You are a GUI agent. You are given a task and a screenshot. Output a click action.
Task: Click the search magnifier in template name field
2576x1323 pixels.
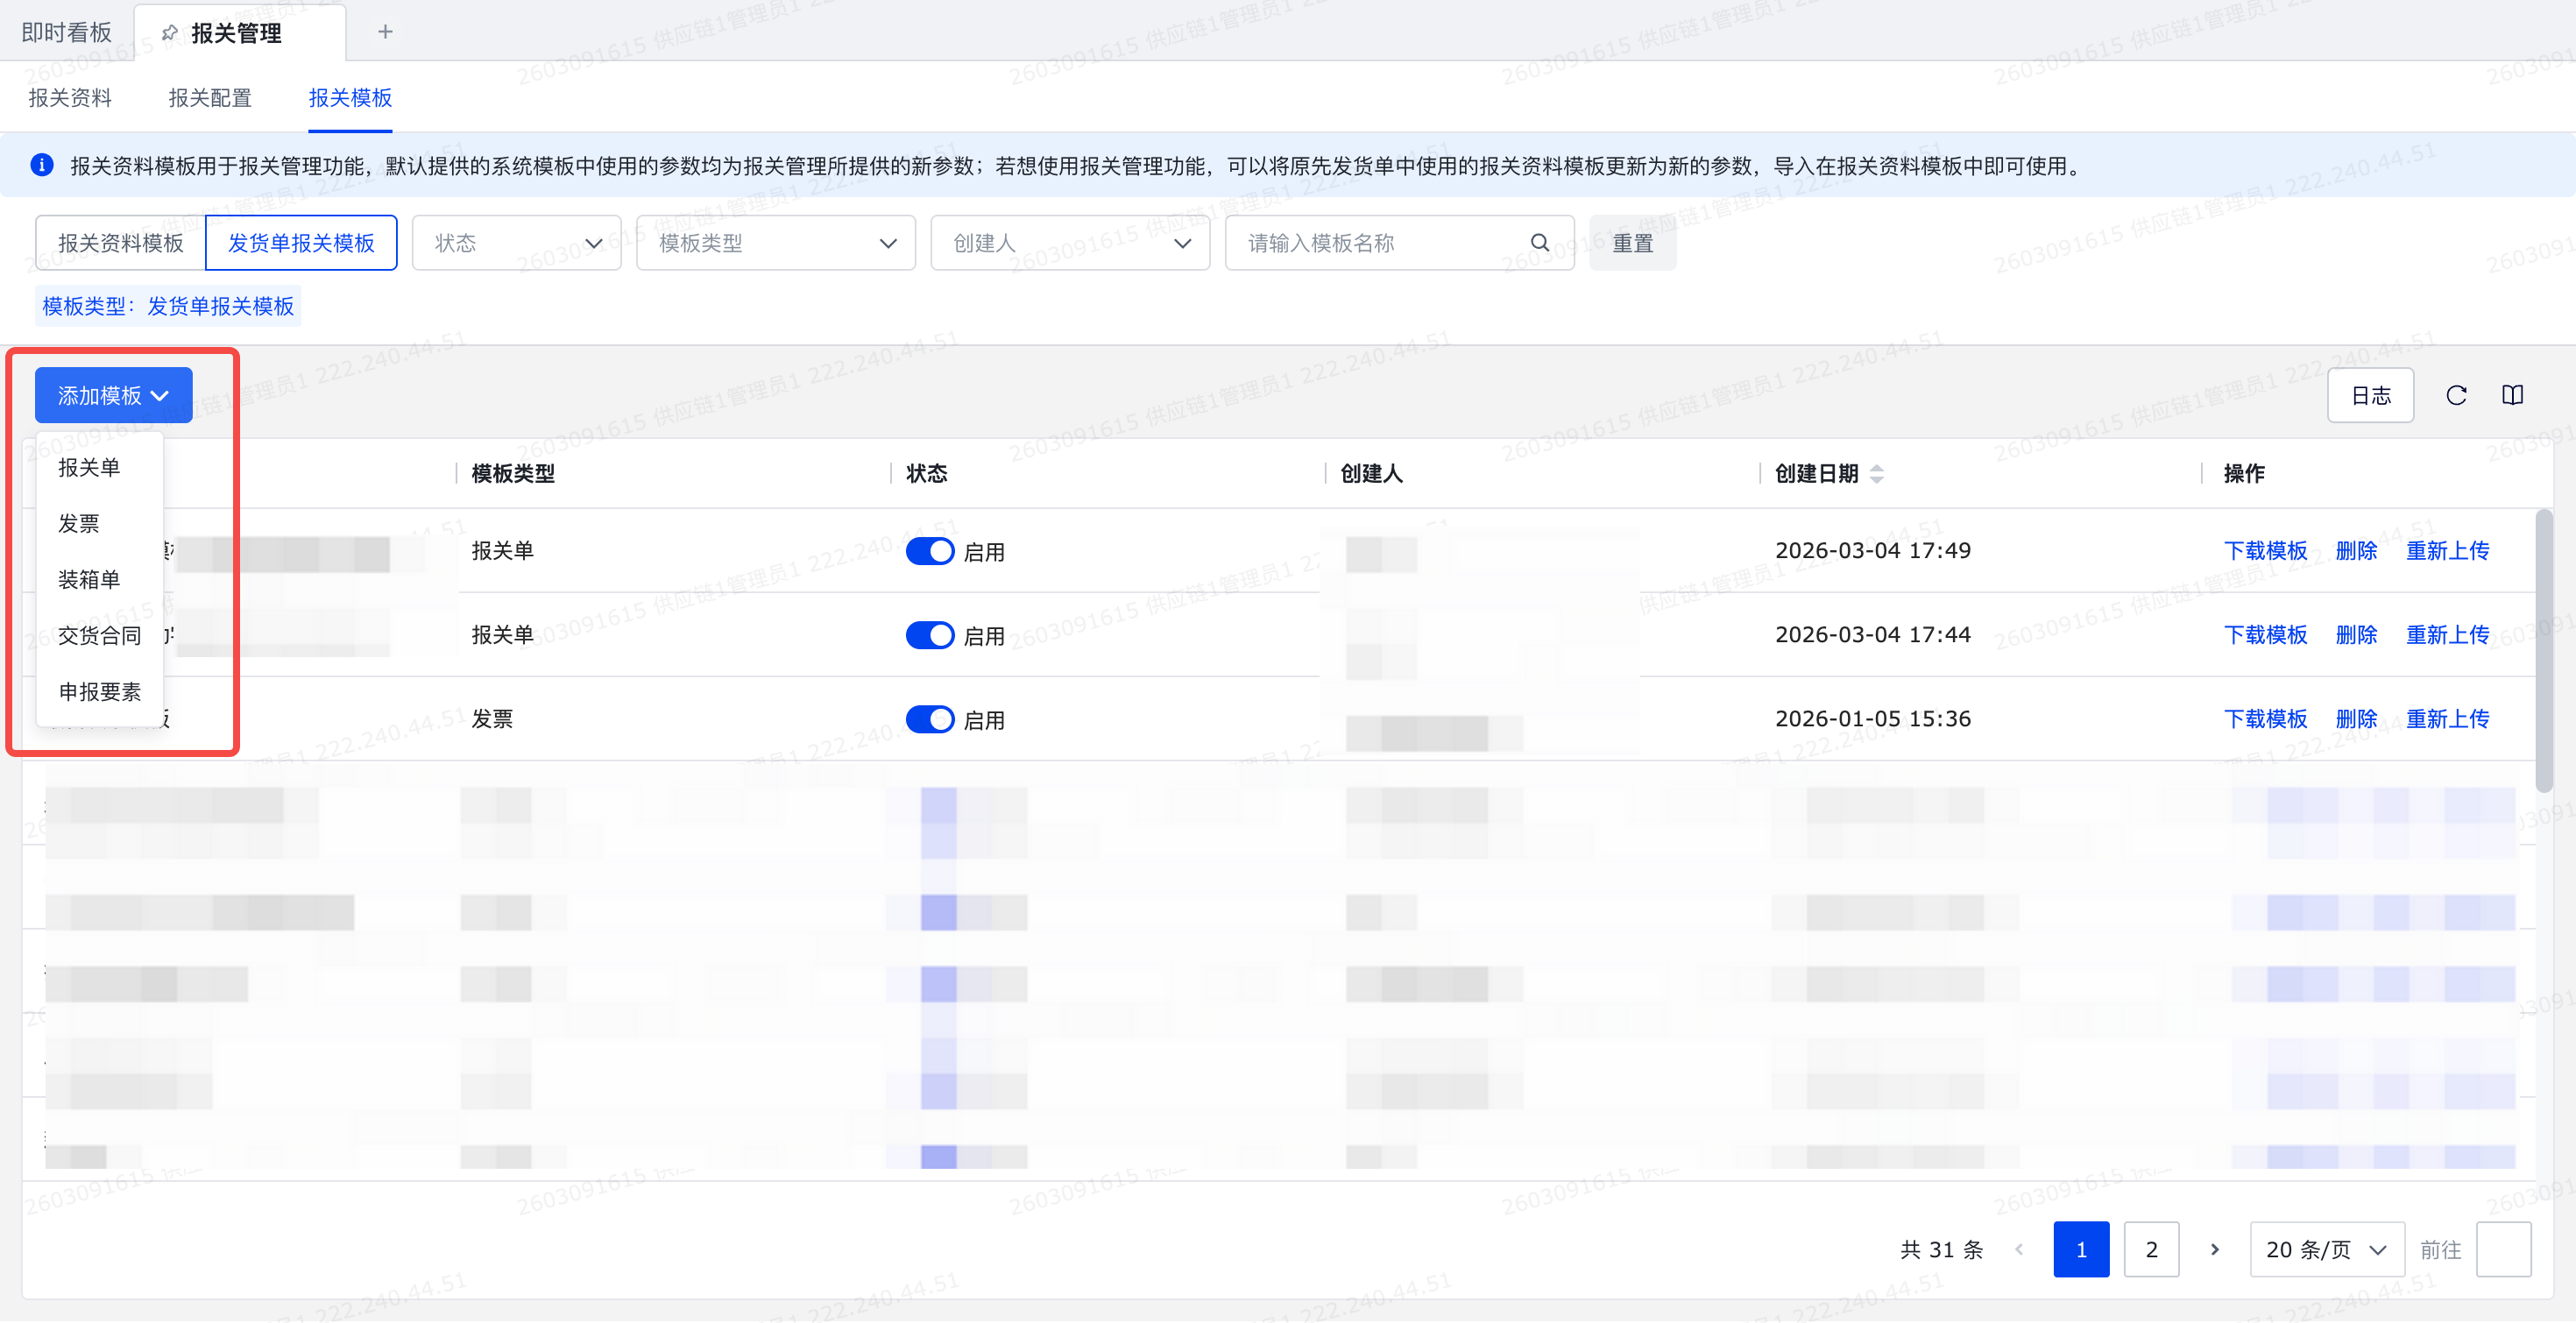tap(1539, 242)
